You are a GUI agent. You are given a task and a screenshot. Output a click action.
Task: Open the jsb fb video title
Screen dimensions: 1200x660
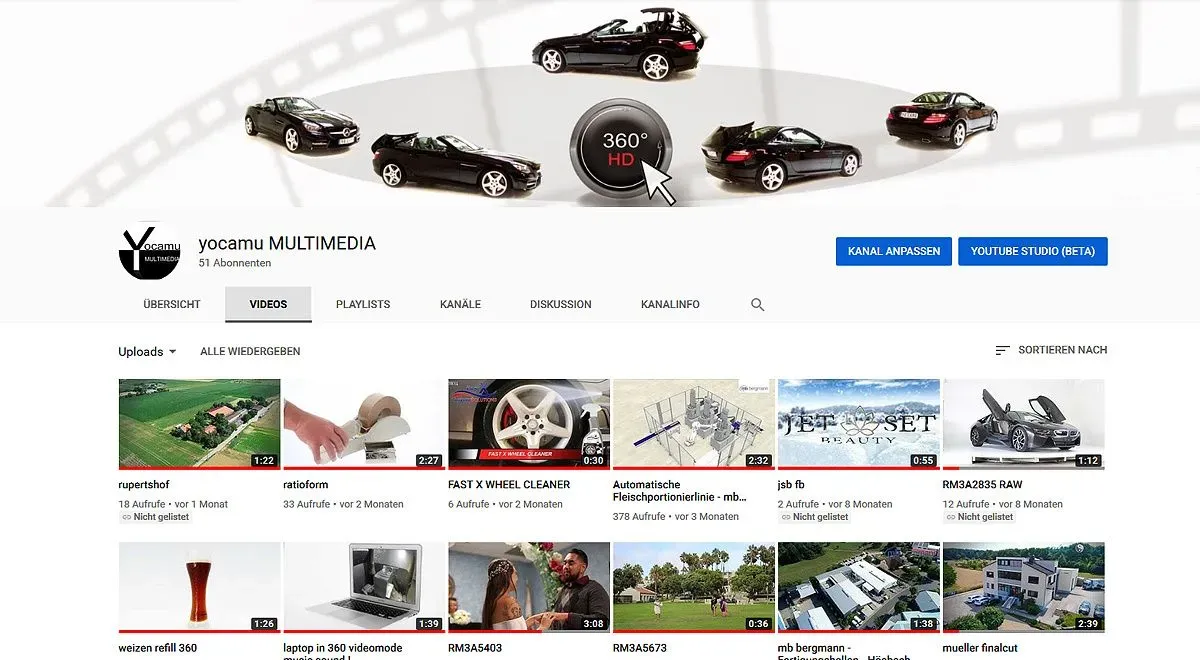pos(791,485)
